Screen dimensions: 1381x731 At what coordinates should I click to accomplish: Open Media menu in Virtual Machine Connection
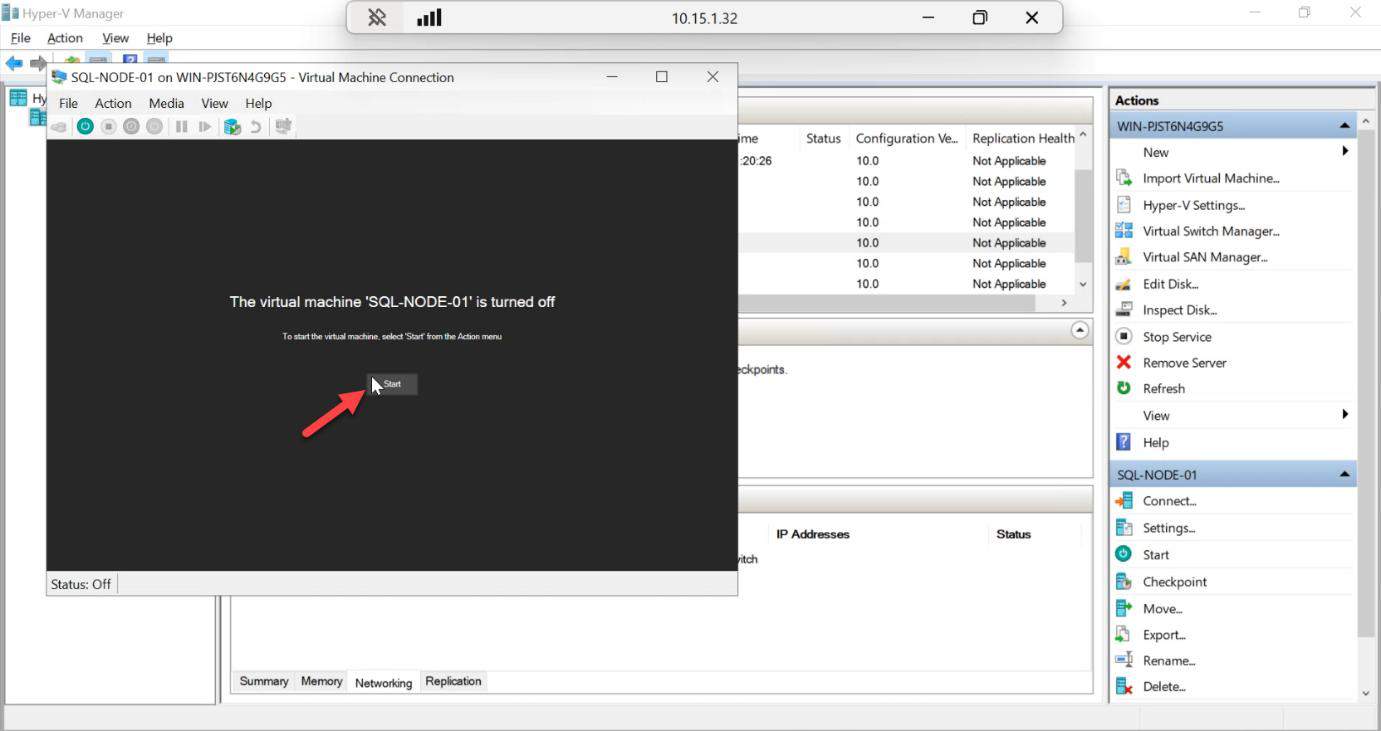tap(166, 103)
